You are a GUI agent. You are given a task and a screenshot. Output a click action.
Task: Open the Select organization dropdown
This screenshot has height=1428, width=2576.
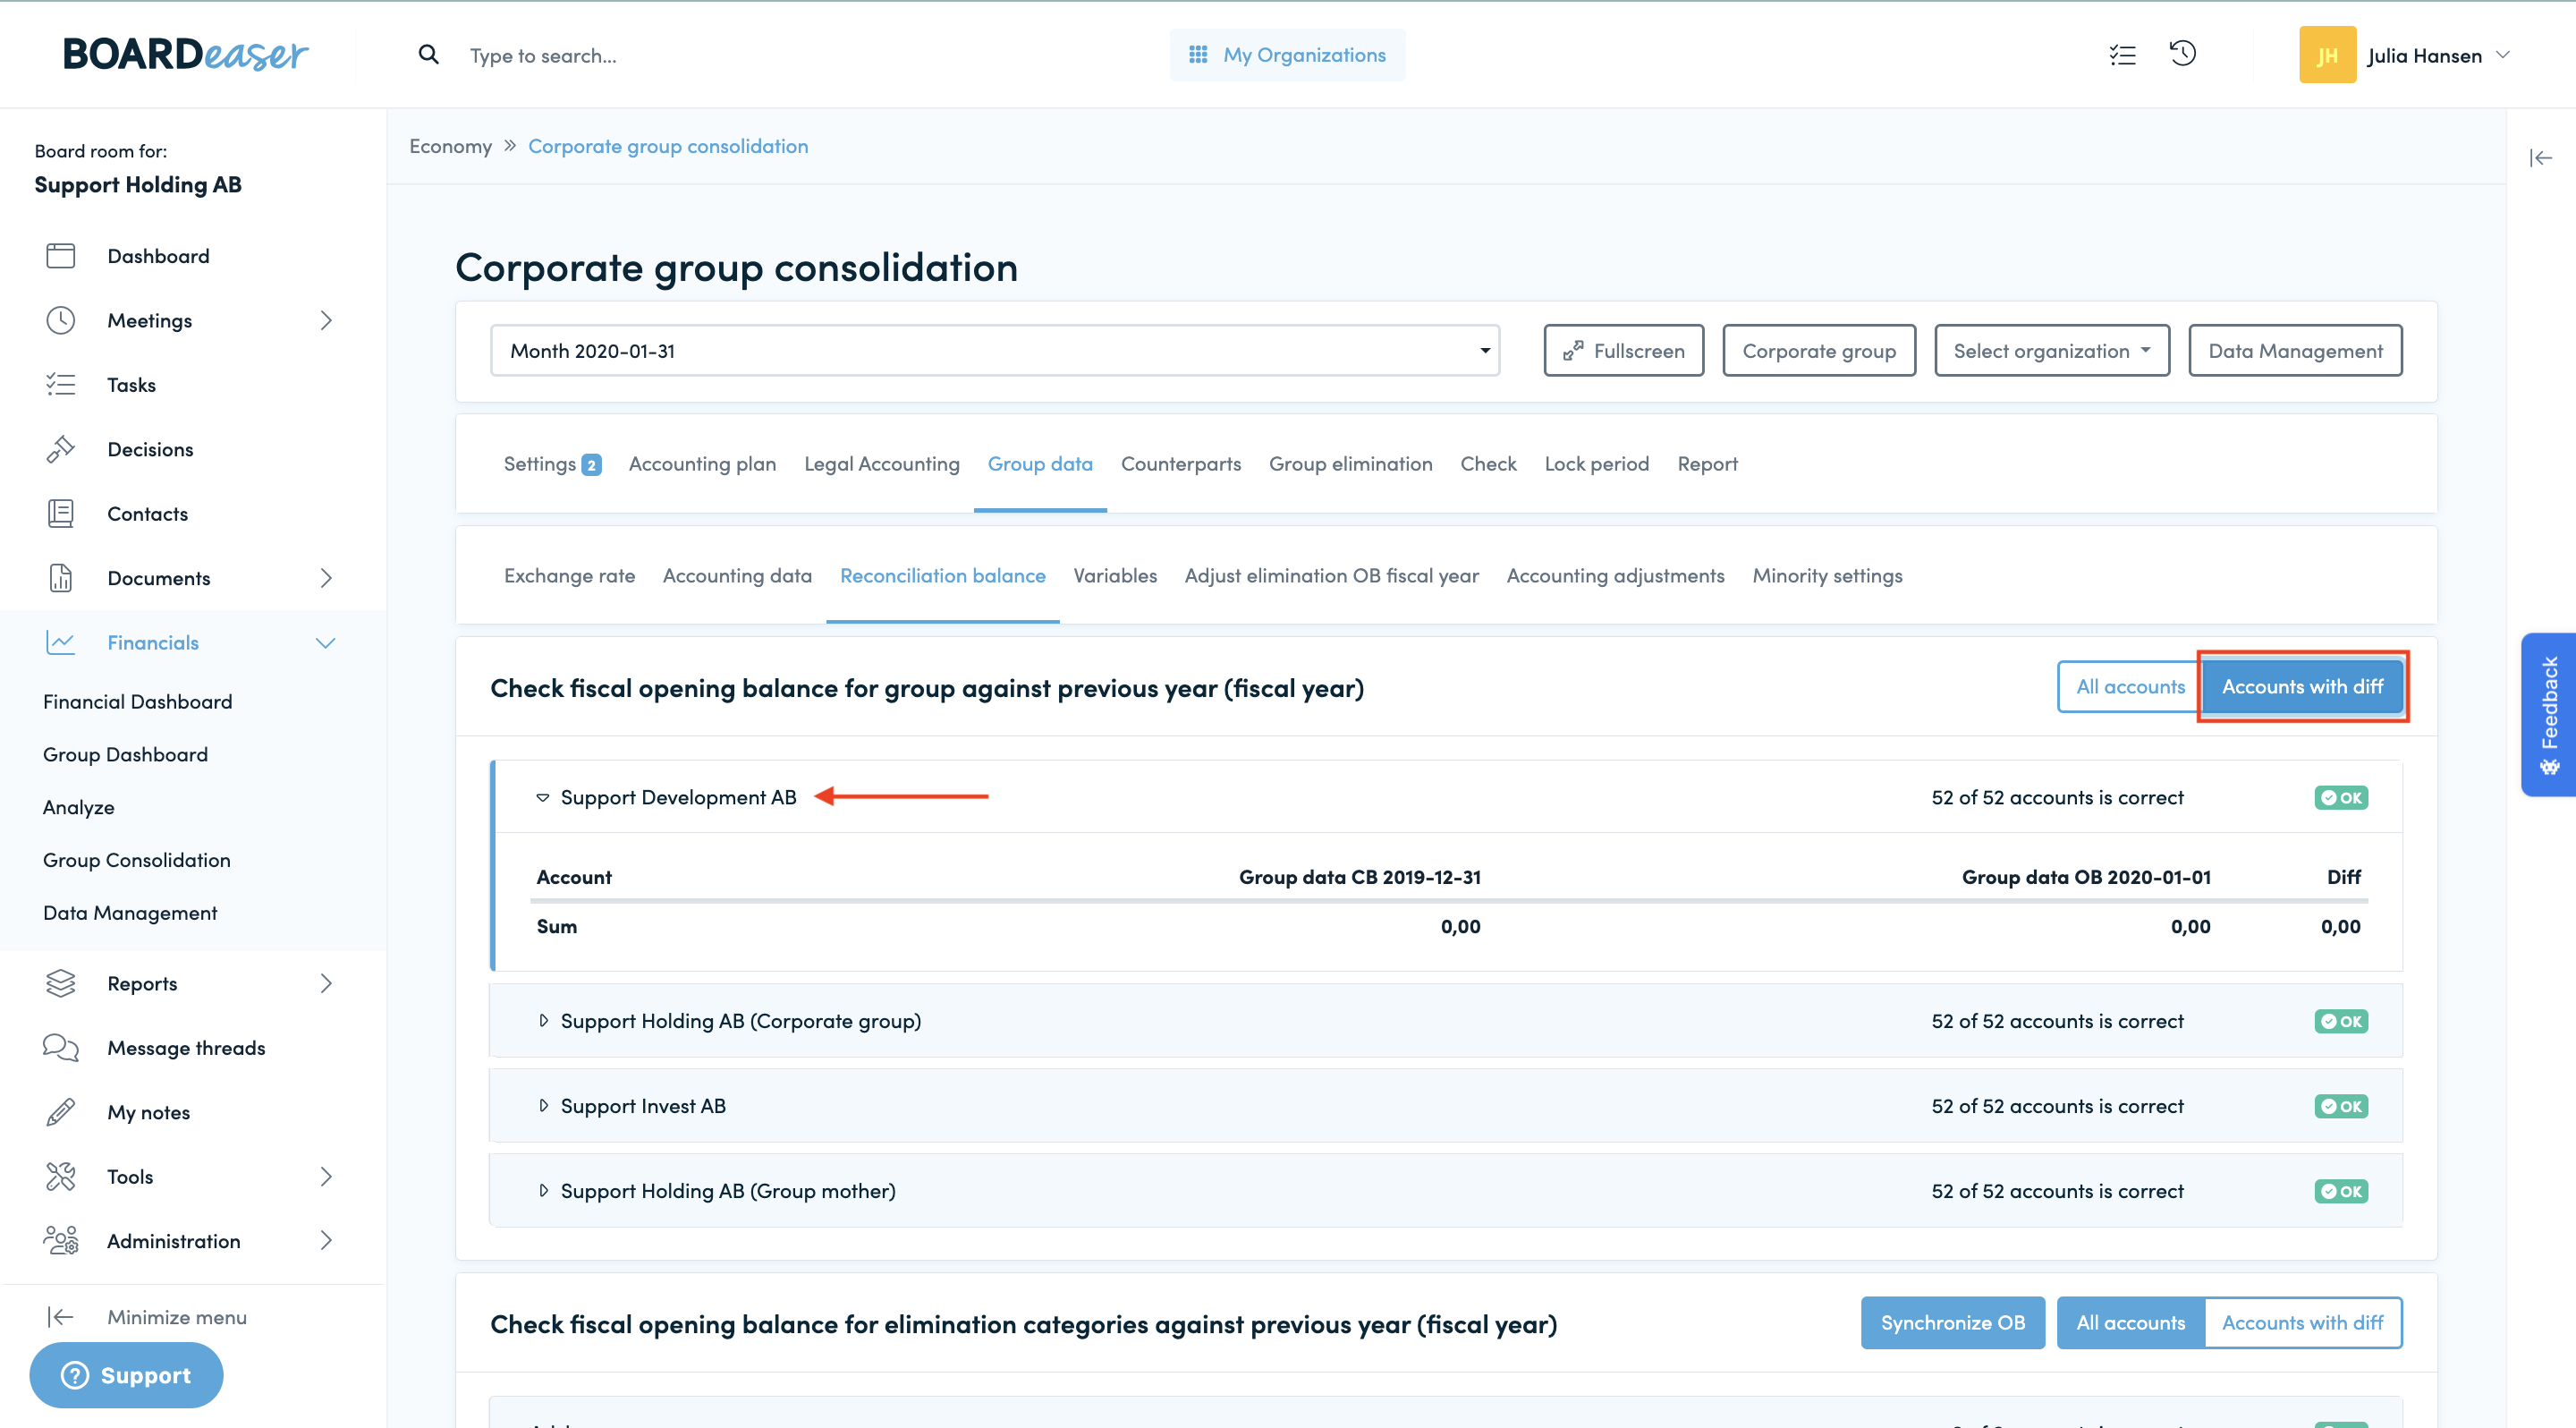pos(2051,350)
